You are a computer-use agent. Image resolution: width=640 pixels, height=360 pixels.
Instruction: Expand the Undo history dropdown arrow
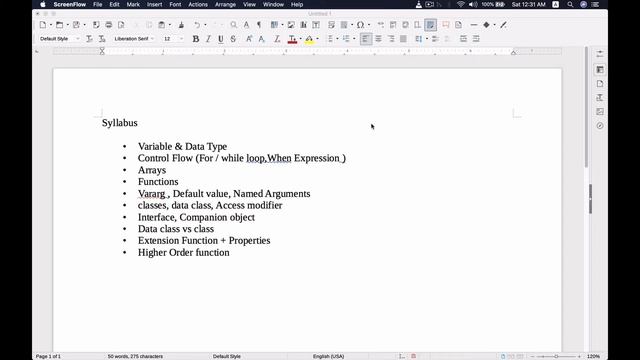(x=205, y=25)
